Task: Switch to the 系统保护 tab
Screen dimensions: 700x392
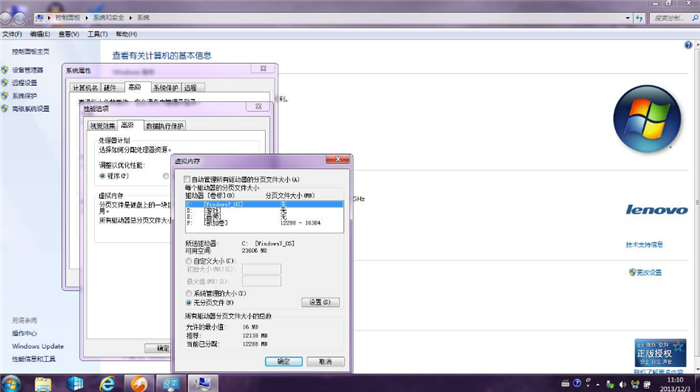Action: tap(166, 88)
